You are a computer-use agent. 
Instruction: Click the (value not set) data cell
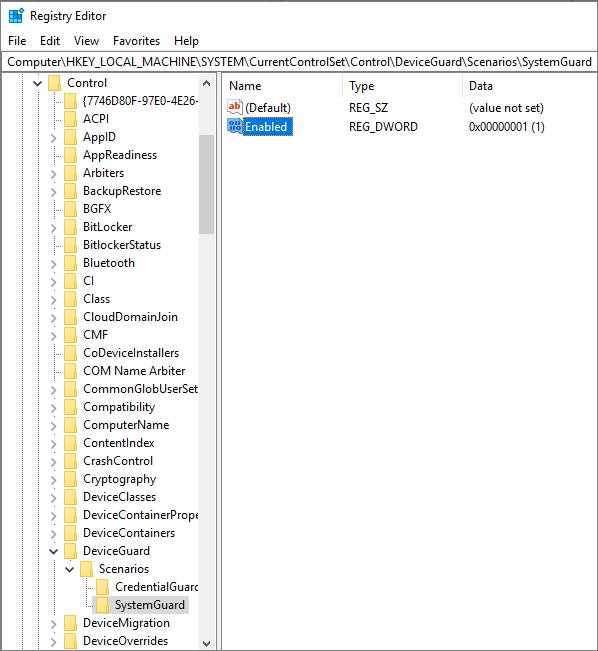(506, 108)
